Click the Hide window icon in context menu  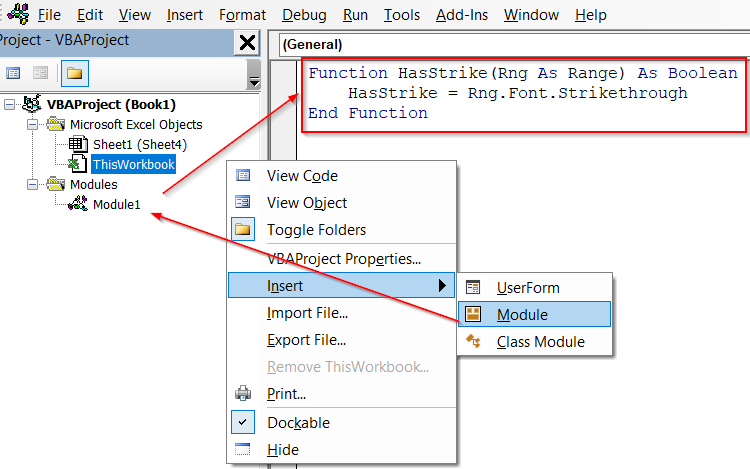(243, 449)
